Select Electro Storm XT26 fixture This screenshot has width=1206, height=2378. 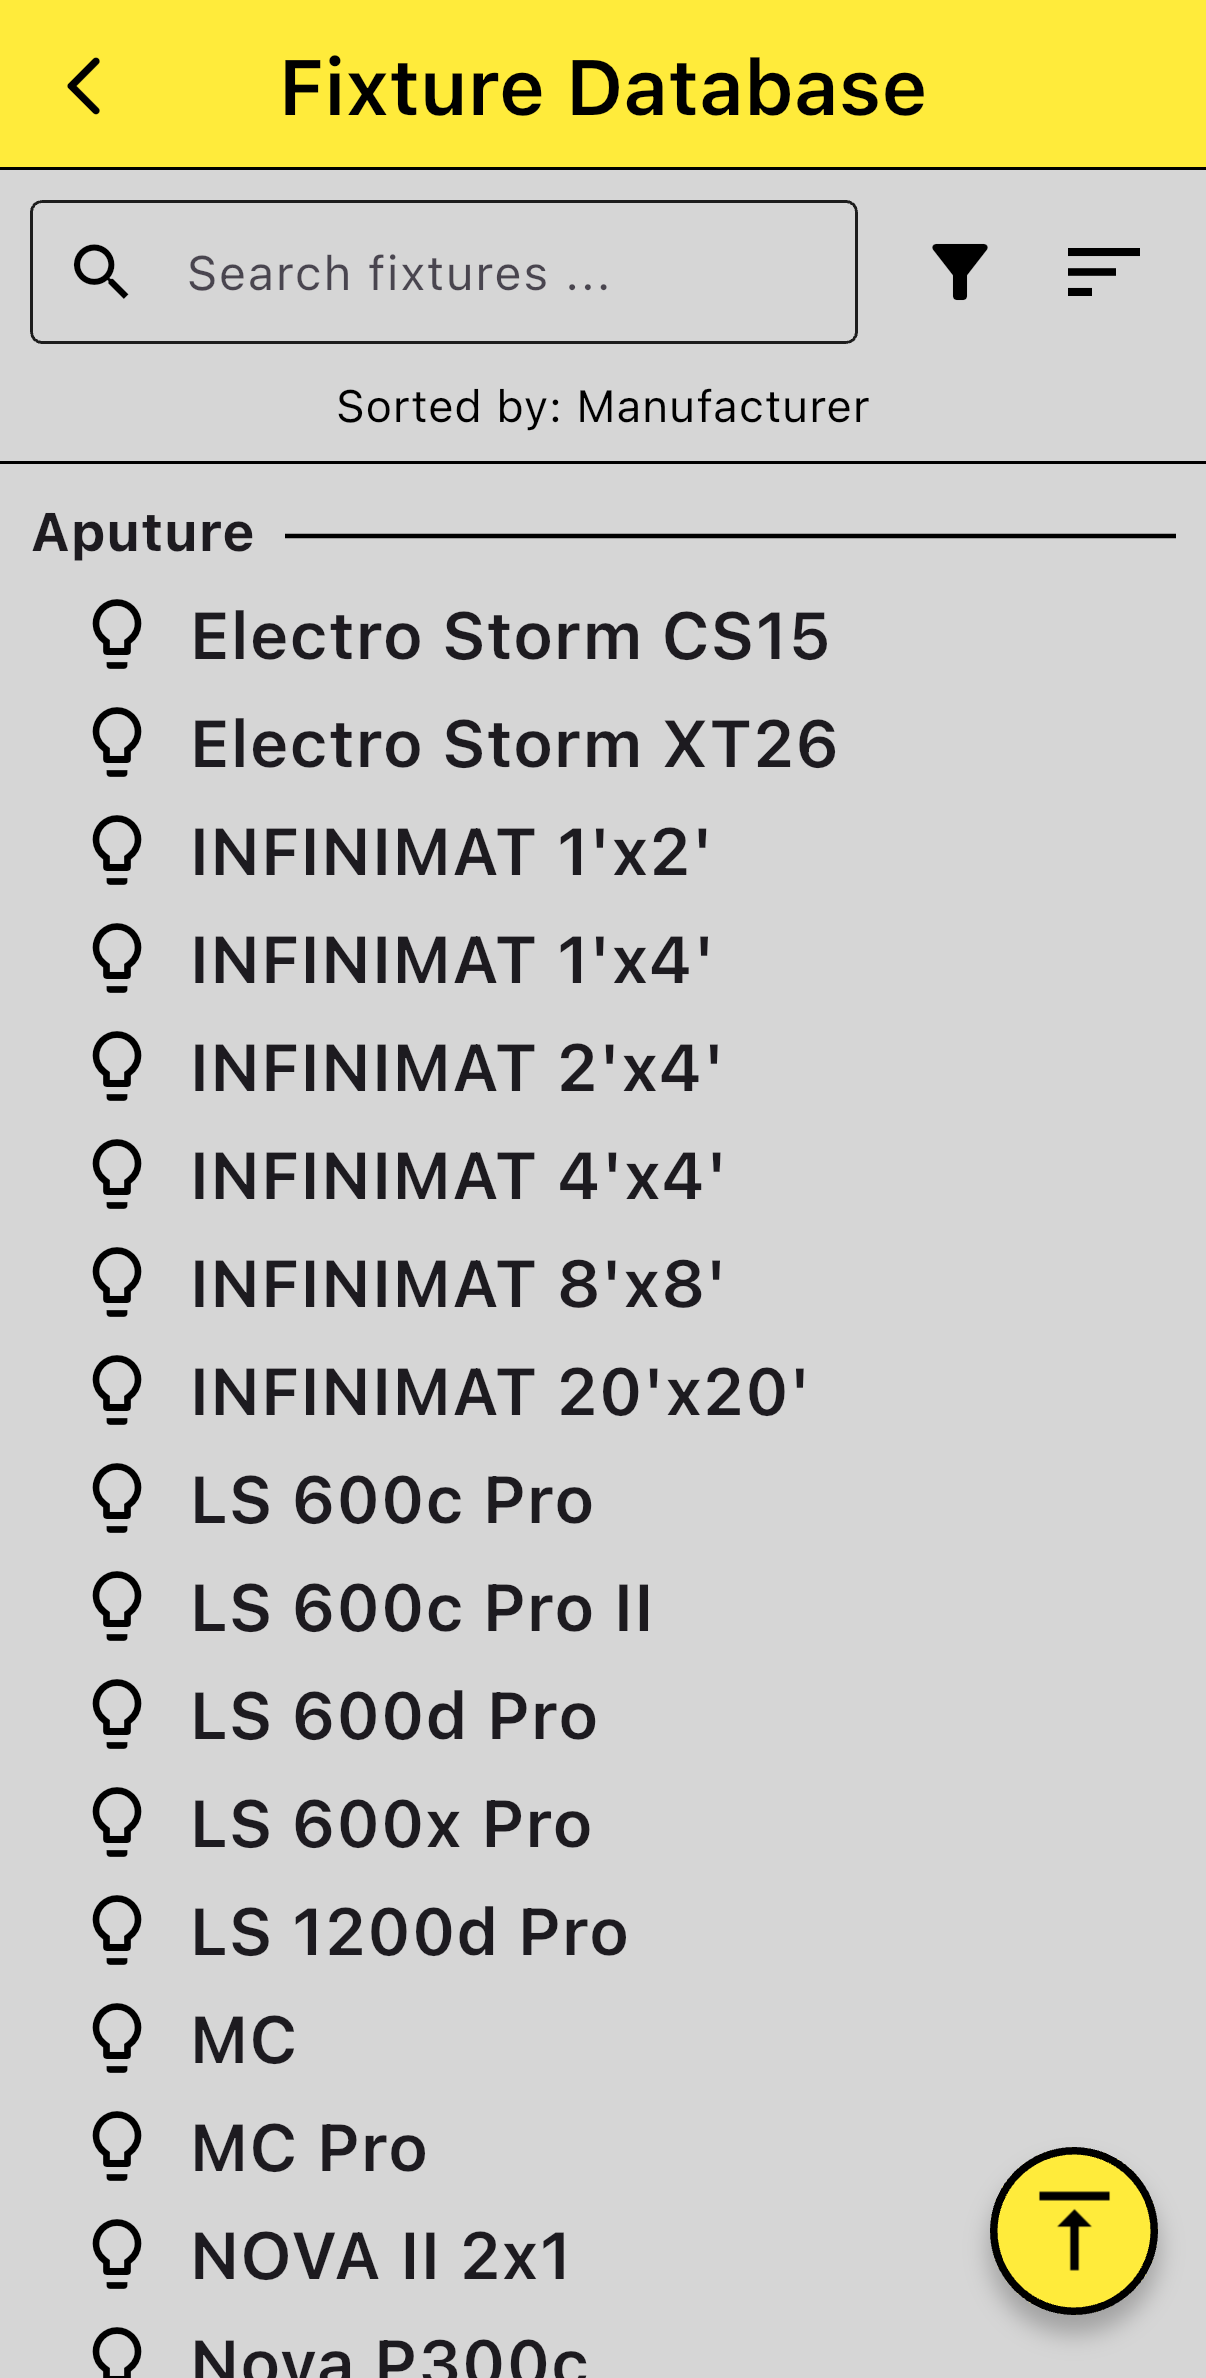pos(603,743)
